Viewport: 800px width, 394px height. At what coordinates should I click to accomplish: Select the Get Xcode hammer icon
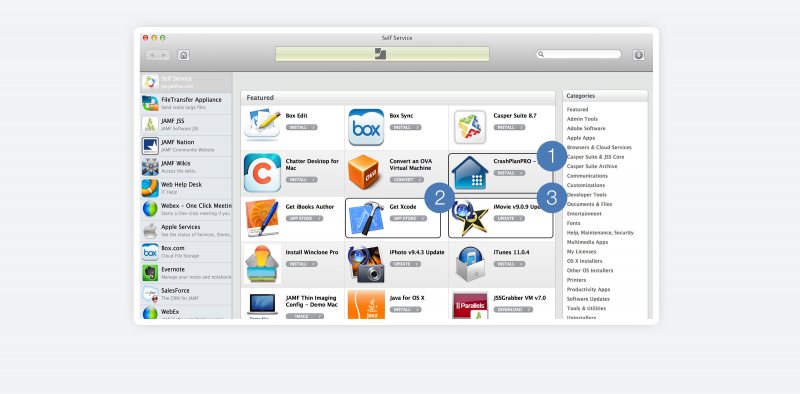[366, 218]
